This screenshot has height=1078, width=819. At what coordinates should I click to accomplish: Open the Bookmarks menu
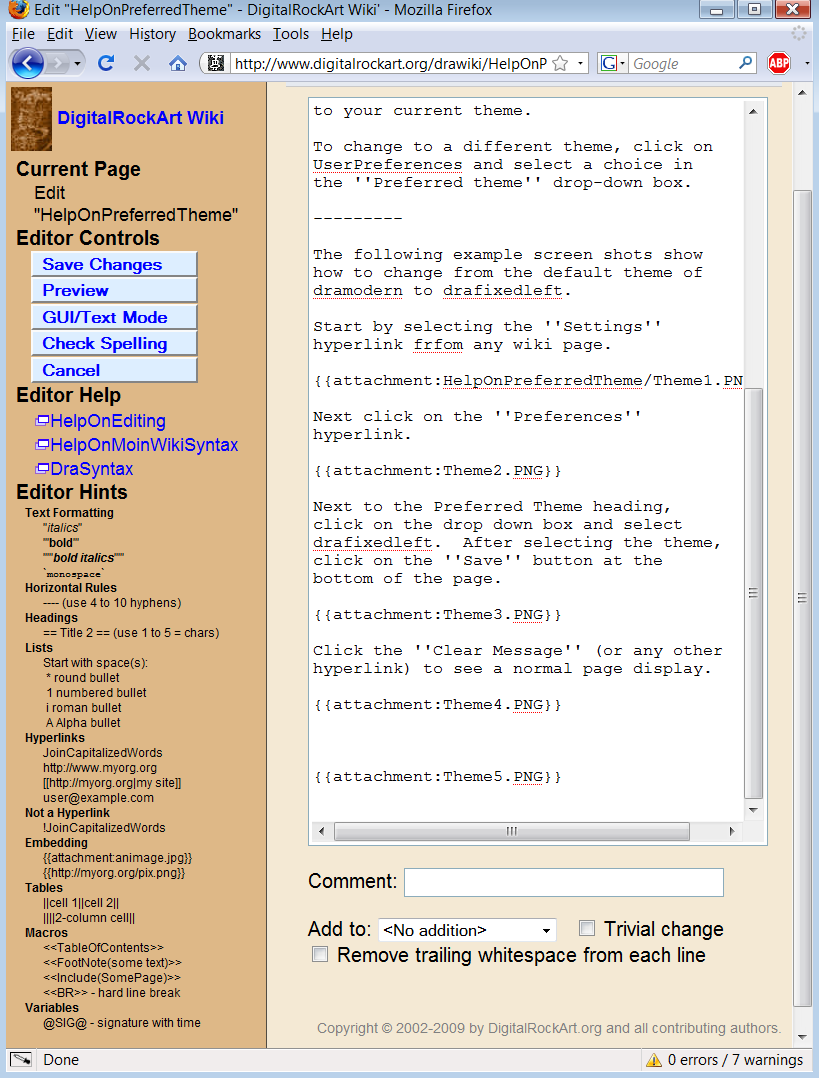click(x=224, y=33)
